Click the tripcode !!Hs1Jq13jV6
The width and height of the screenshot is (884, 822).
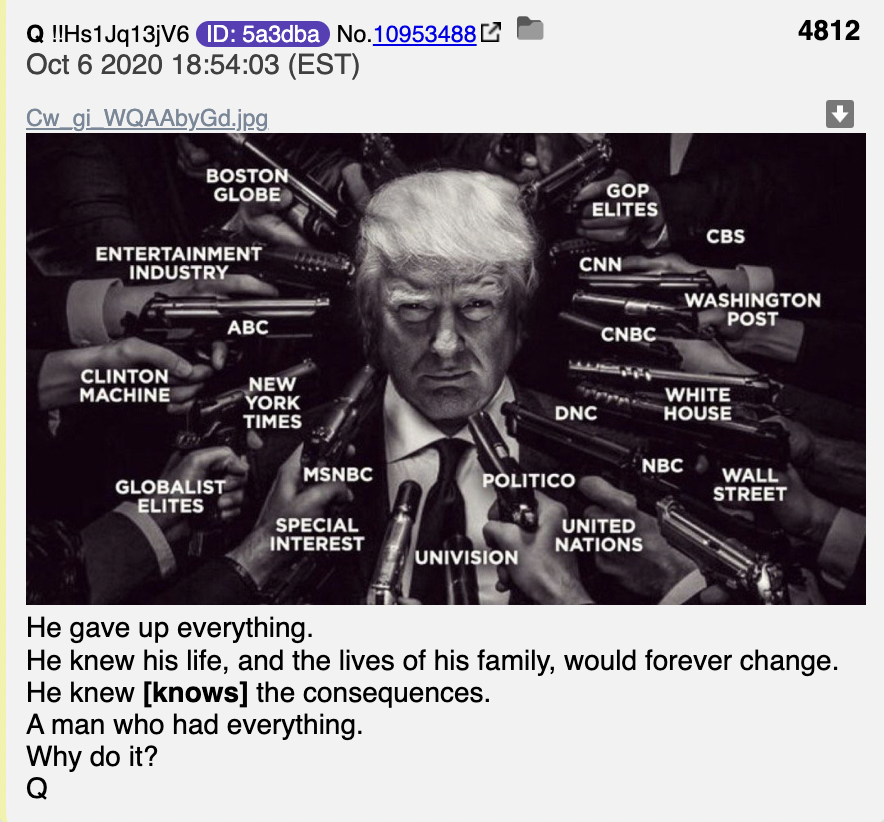(120, 34)
